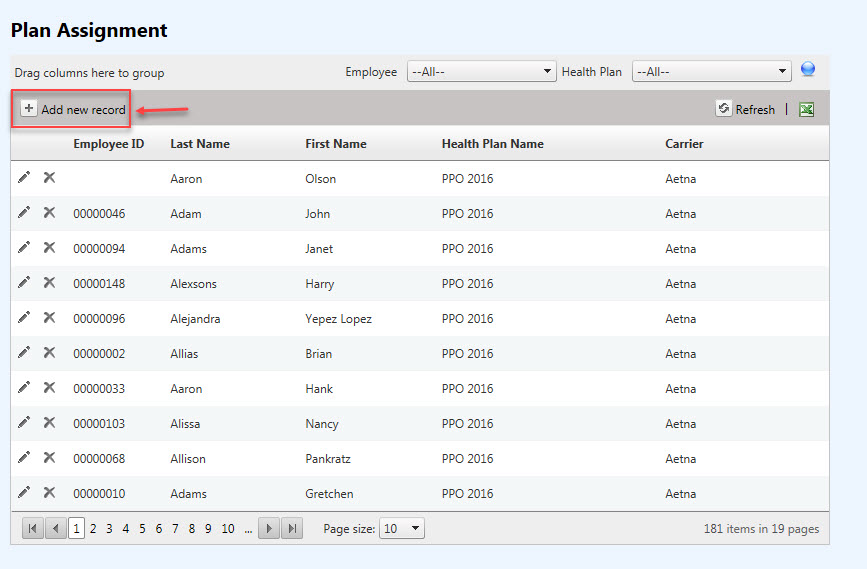Viewport: 867px width, 569px height.
Task: Sort by Last Name column
Action: 200,144
